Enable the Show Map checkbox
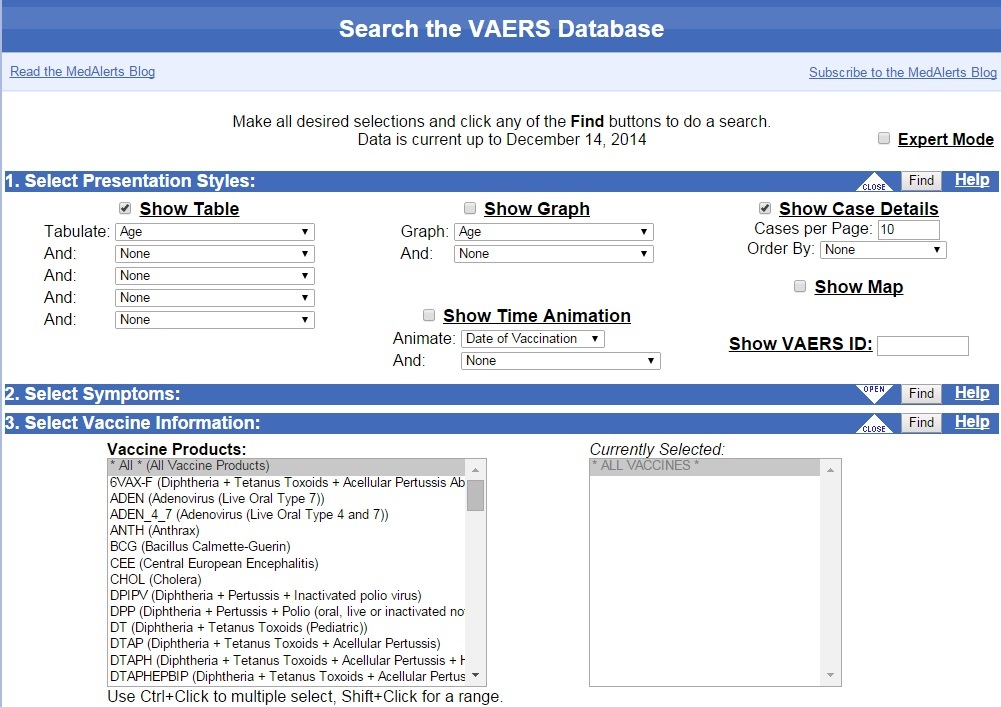The width and height of the screenshot is (1001, 707). pyautogui.click(x=800, y=286)
